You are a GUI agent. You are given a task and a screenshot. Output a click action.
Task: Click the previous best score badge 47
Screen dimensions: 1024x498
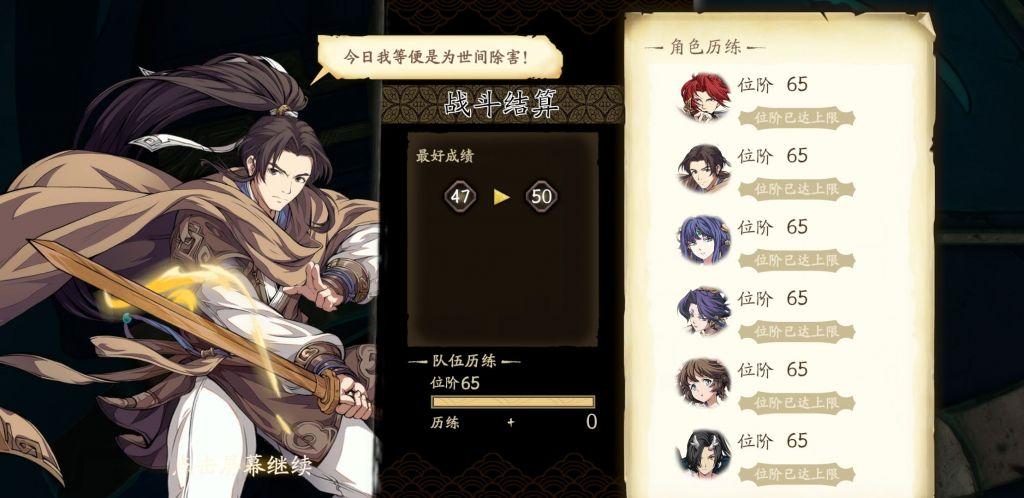(460, 196)
